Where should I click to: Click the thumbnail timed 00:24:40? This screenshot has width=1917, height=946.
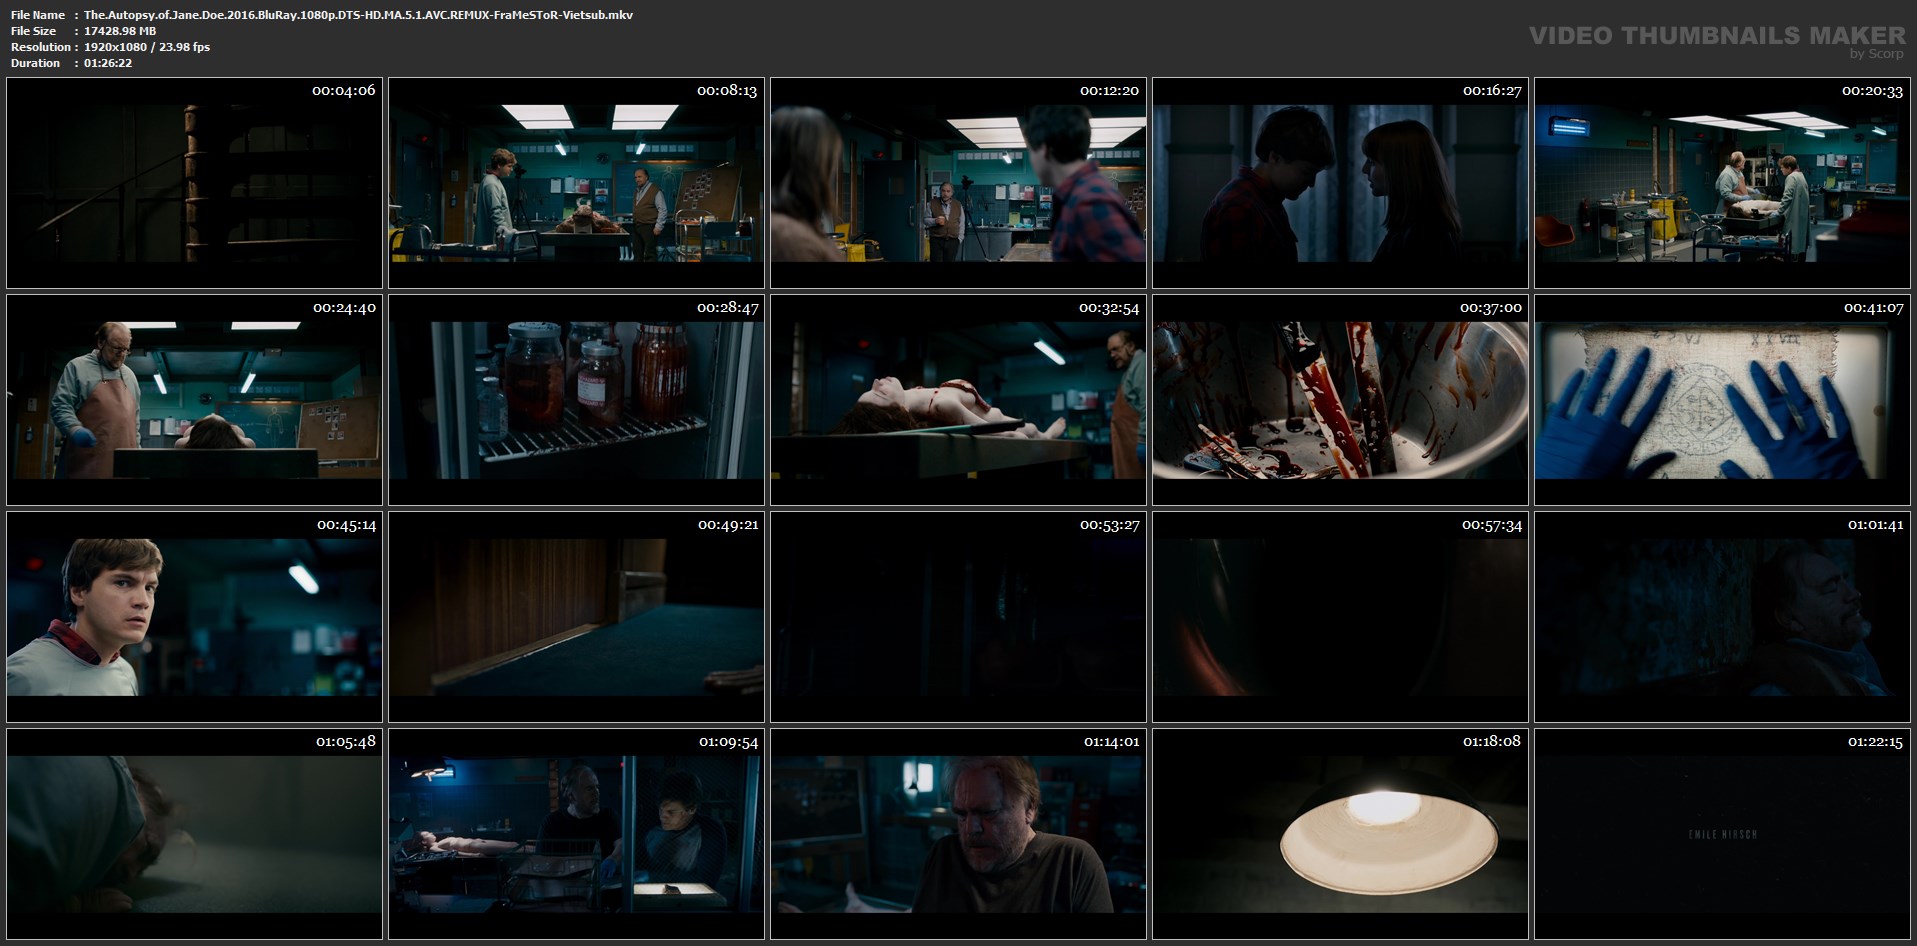(194, 400)
